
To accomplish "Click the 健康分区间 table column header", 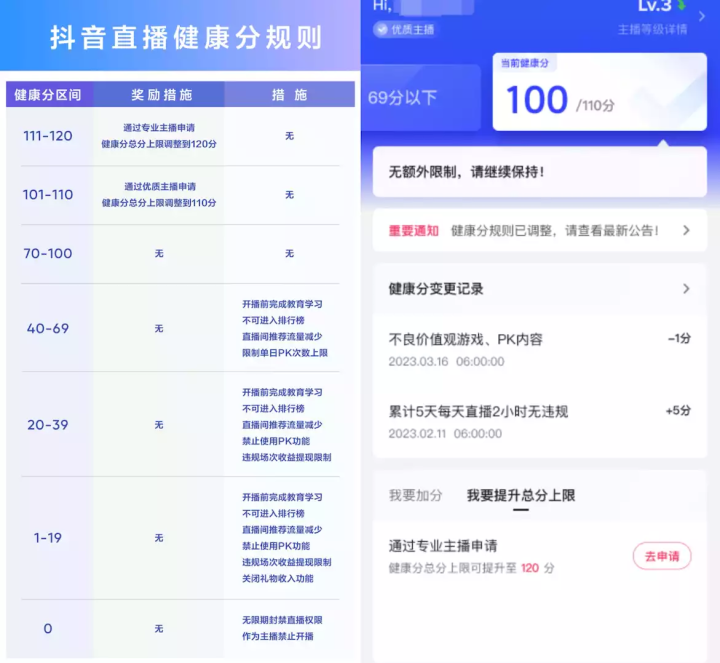I will (47, 95).
